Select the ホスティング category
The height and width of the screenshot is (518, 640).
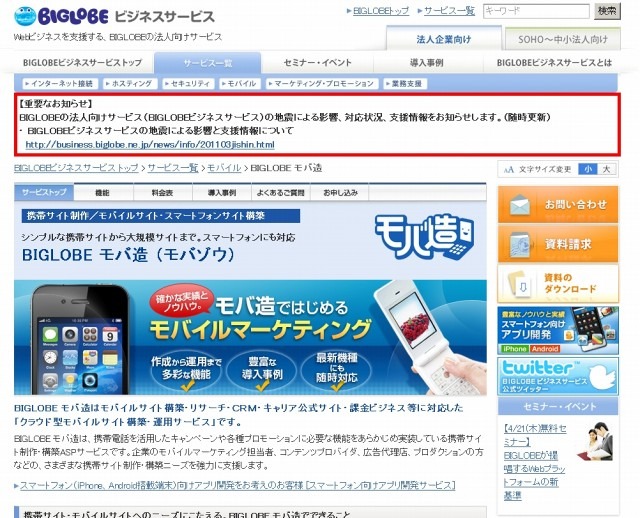pyautogui.click(x=130, y=84)
